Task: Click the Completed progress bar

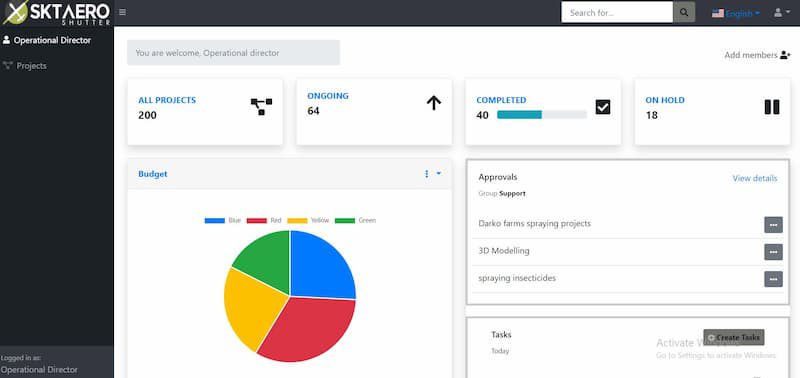Action: pos(542,115)
